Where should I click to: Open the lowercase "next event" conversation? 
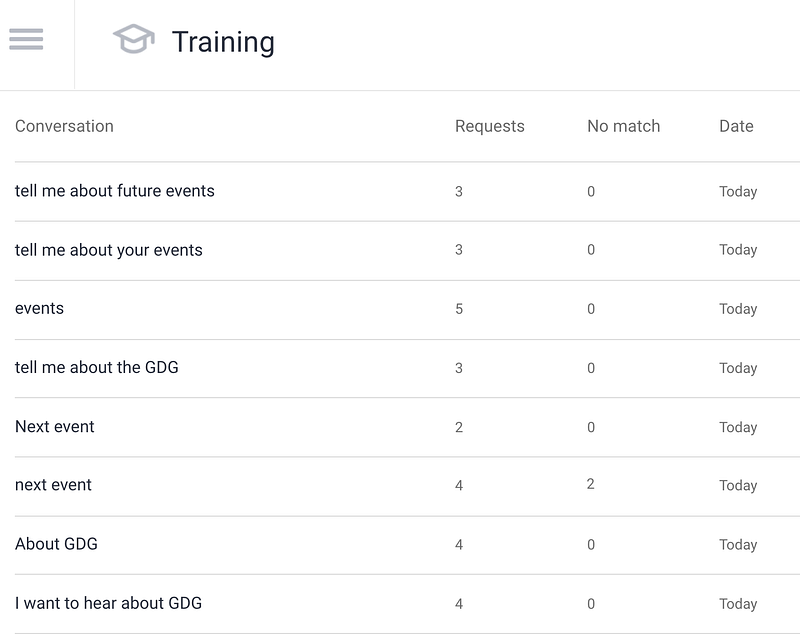407,486
